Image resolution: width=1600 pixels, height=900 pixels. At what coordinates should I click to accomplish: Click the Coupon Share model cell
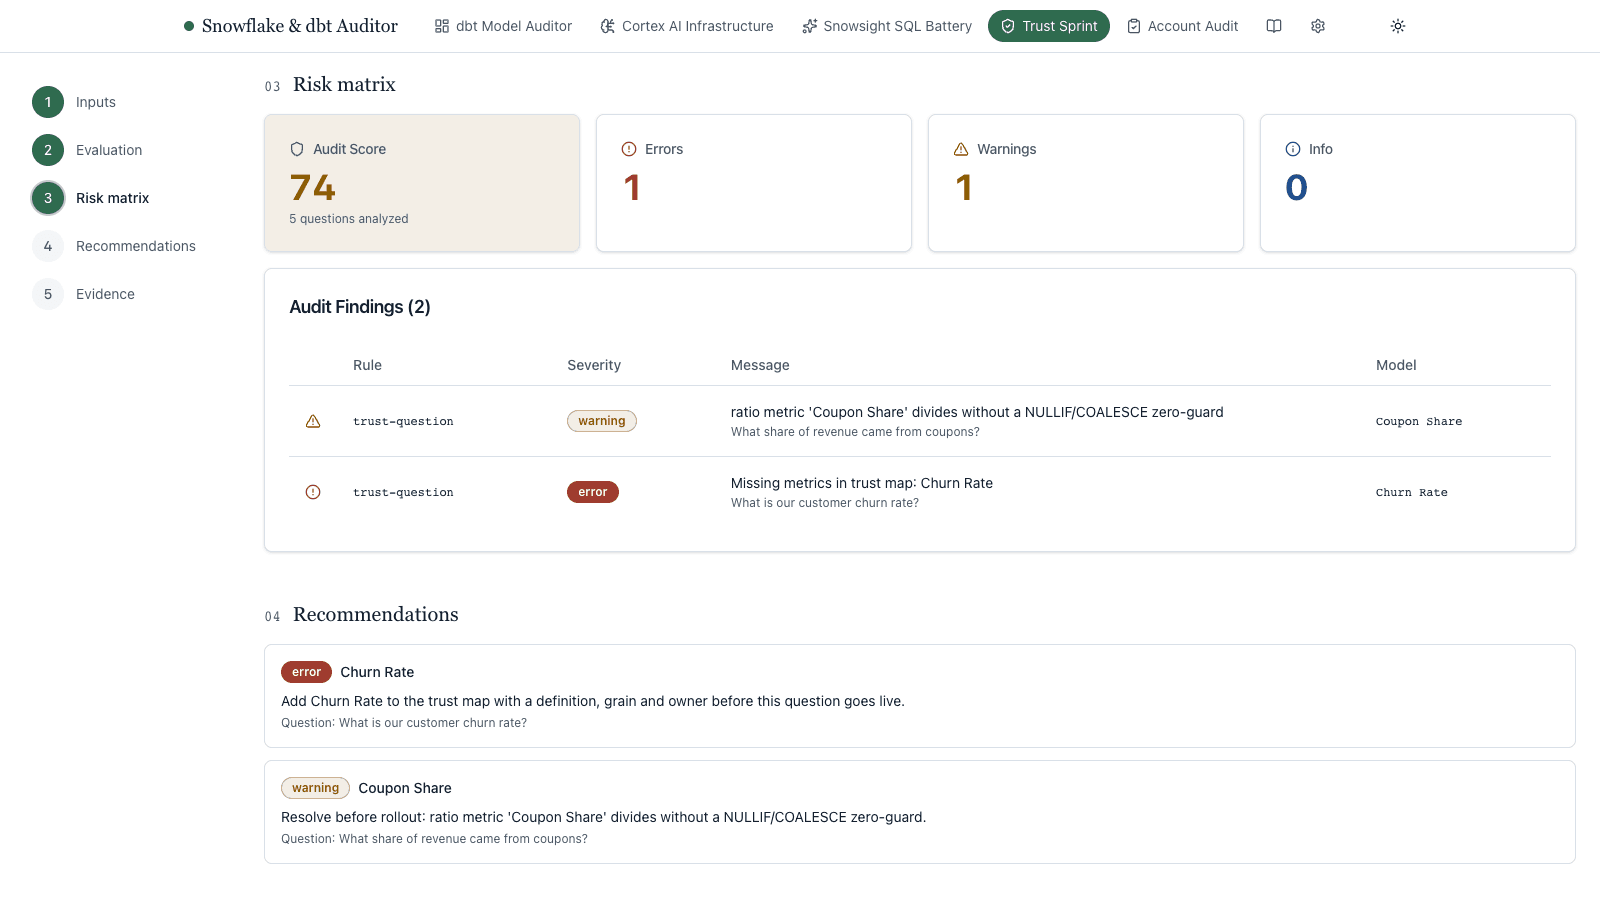1419,421
